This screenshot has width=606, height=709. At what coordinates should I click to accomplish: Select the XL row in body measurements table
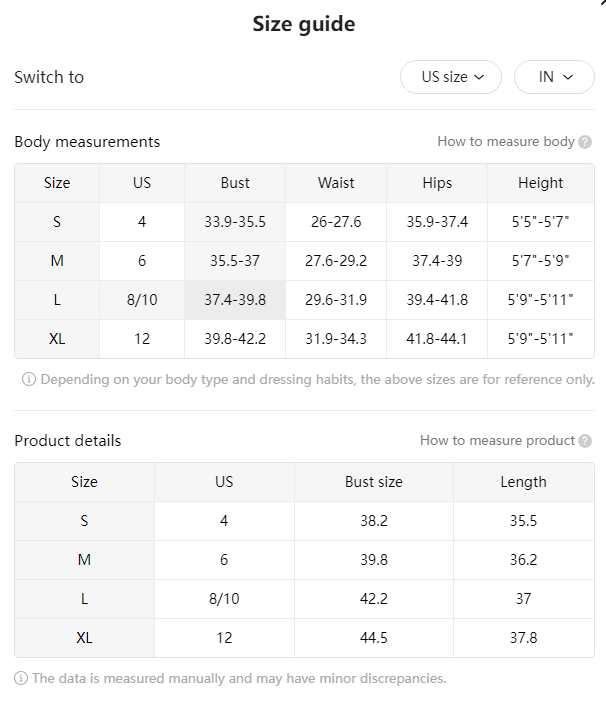pyautogui.click(x=304, y=339)
